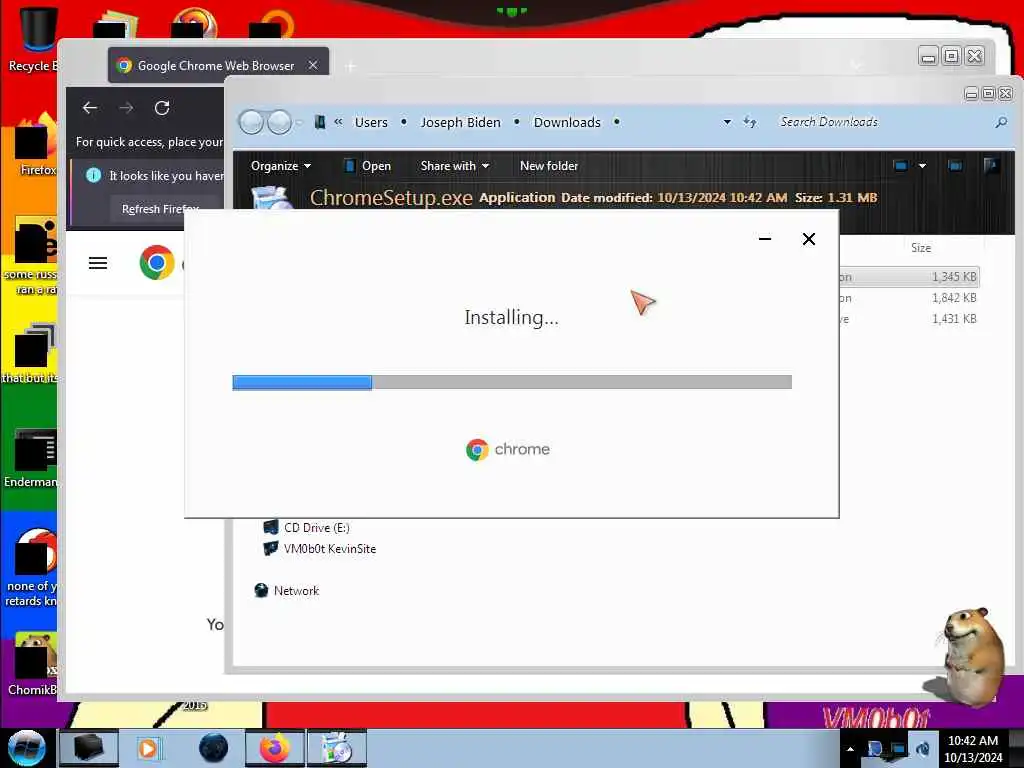1024x768 pixels.
Task: Click the installer taskbar button
Action: (337, 748)
